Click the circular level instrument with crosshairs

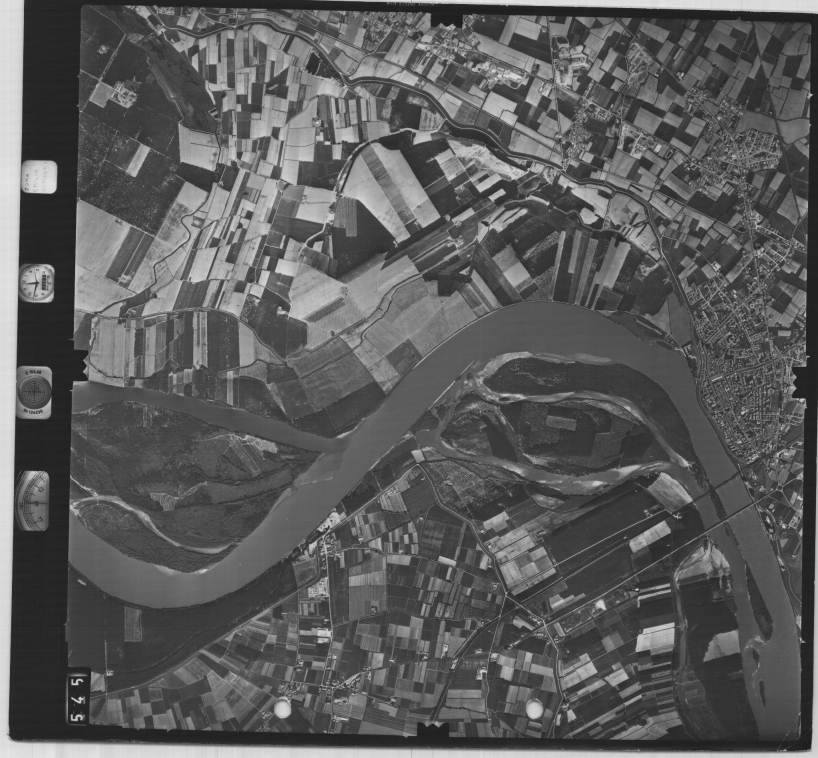(x=34, y=392)
